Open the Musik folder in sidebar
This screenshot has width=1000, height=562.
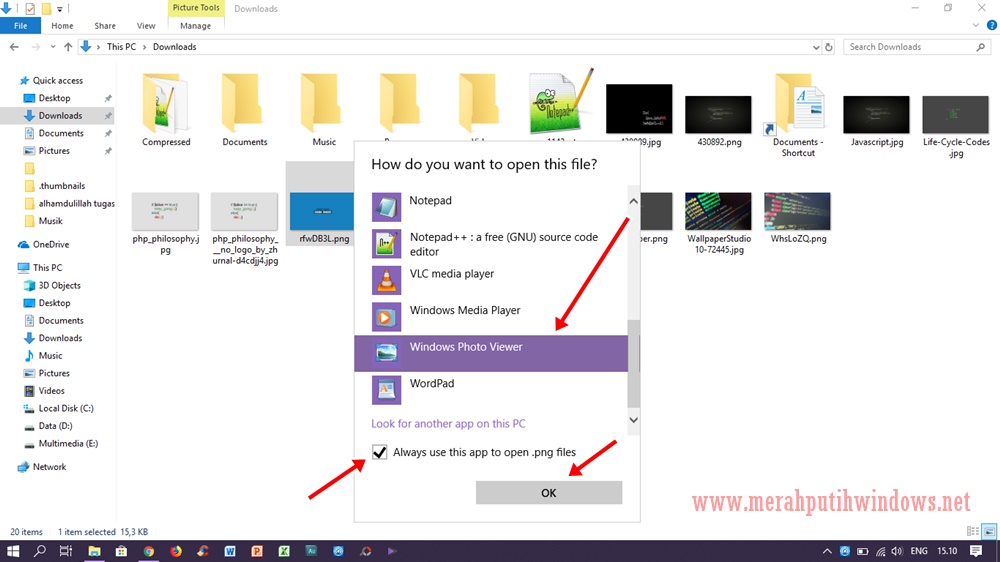tap(50, 221)
